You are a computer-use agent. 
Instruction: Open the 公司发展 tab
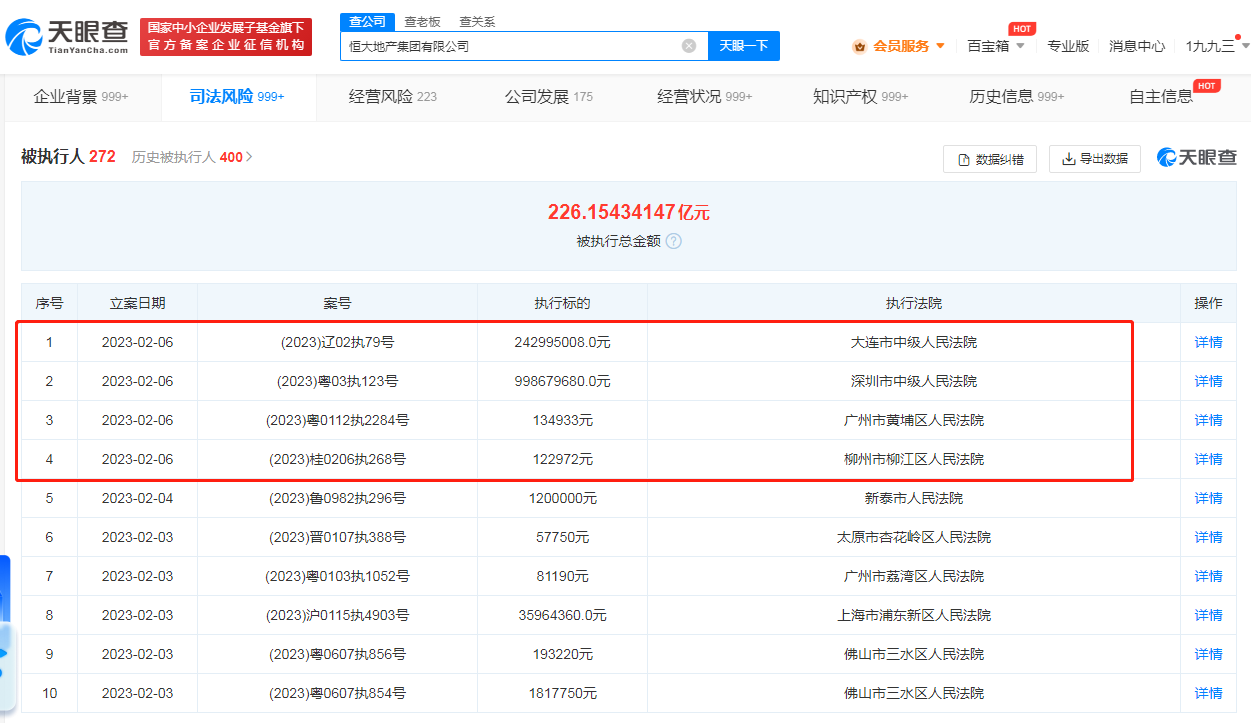[x=549, y=97]
